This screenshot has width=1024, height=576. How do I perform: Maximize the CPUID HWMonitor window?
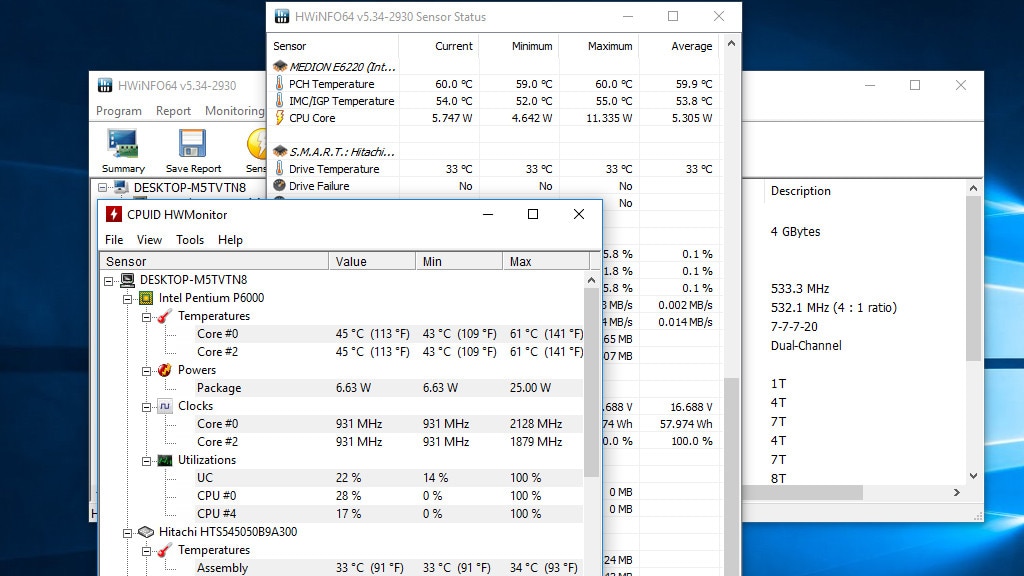coord(533,214)
